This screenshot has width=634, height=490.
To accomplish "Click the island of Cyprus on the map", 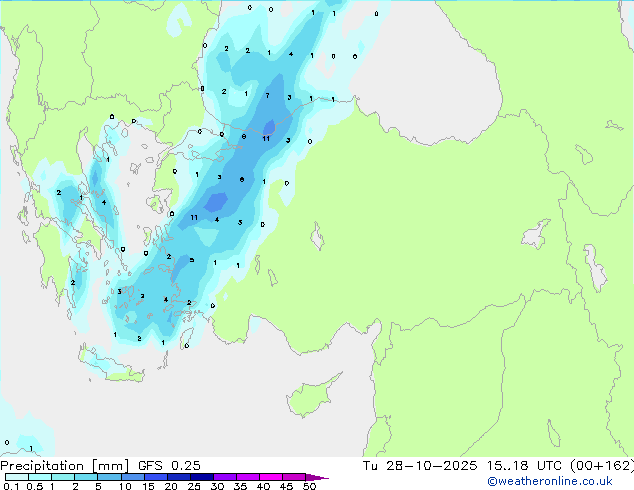I will [x=311, y=397].
